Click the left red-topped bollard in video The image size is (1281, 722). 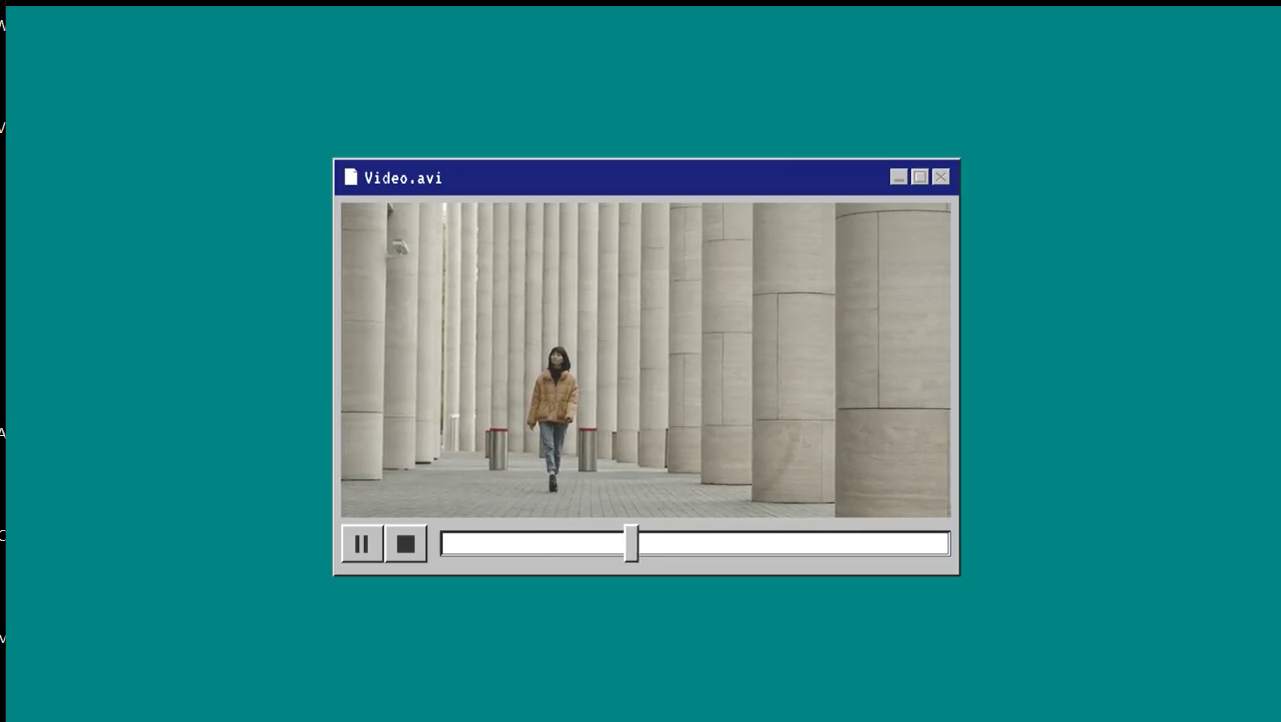pyautogui.click(x=497, y=448)
